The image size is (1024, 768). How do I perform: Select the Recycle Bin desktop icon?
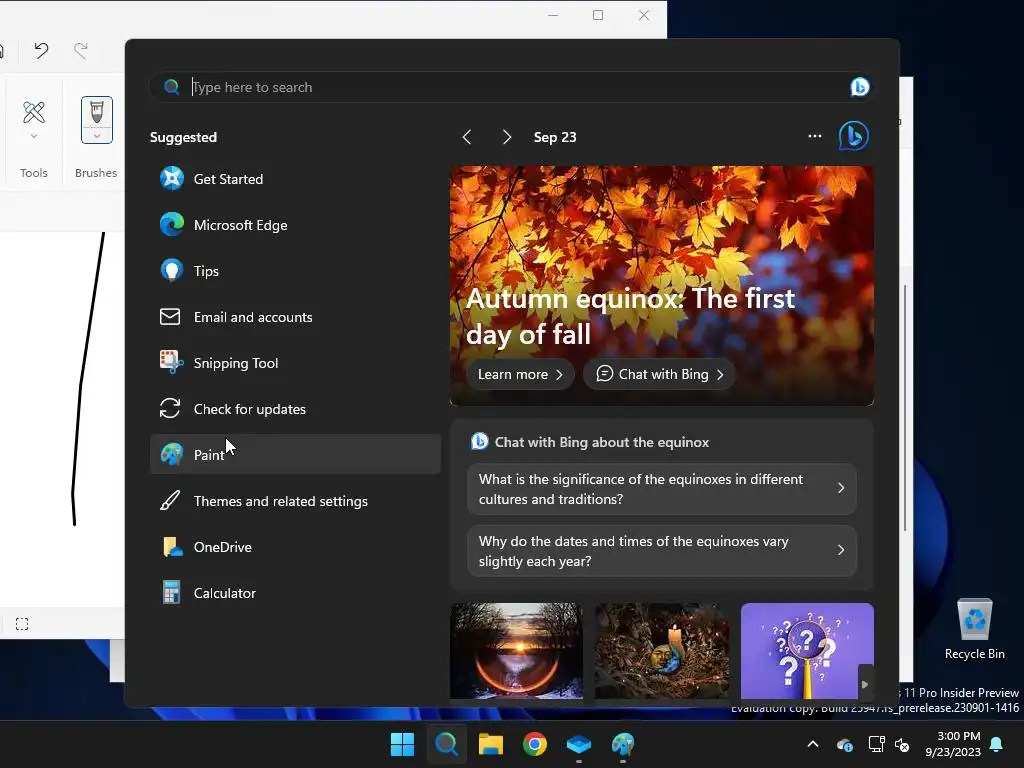(x=974, y=629)
